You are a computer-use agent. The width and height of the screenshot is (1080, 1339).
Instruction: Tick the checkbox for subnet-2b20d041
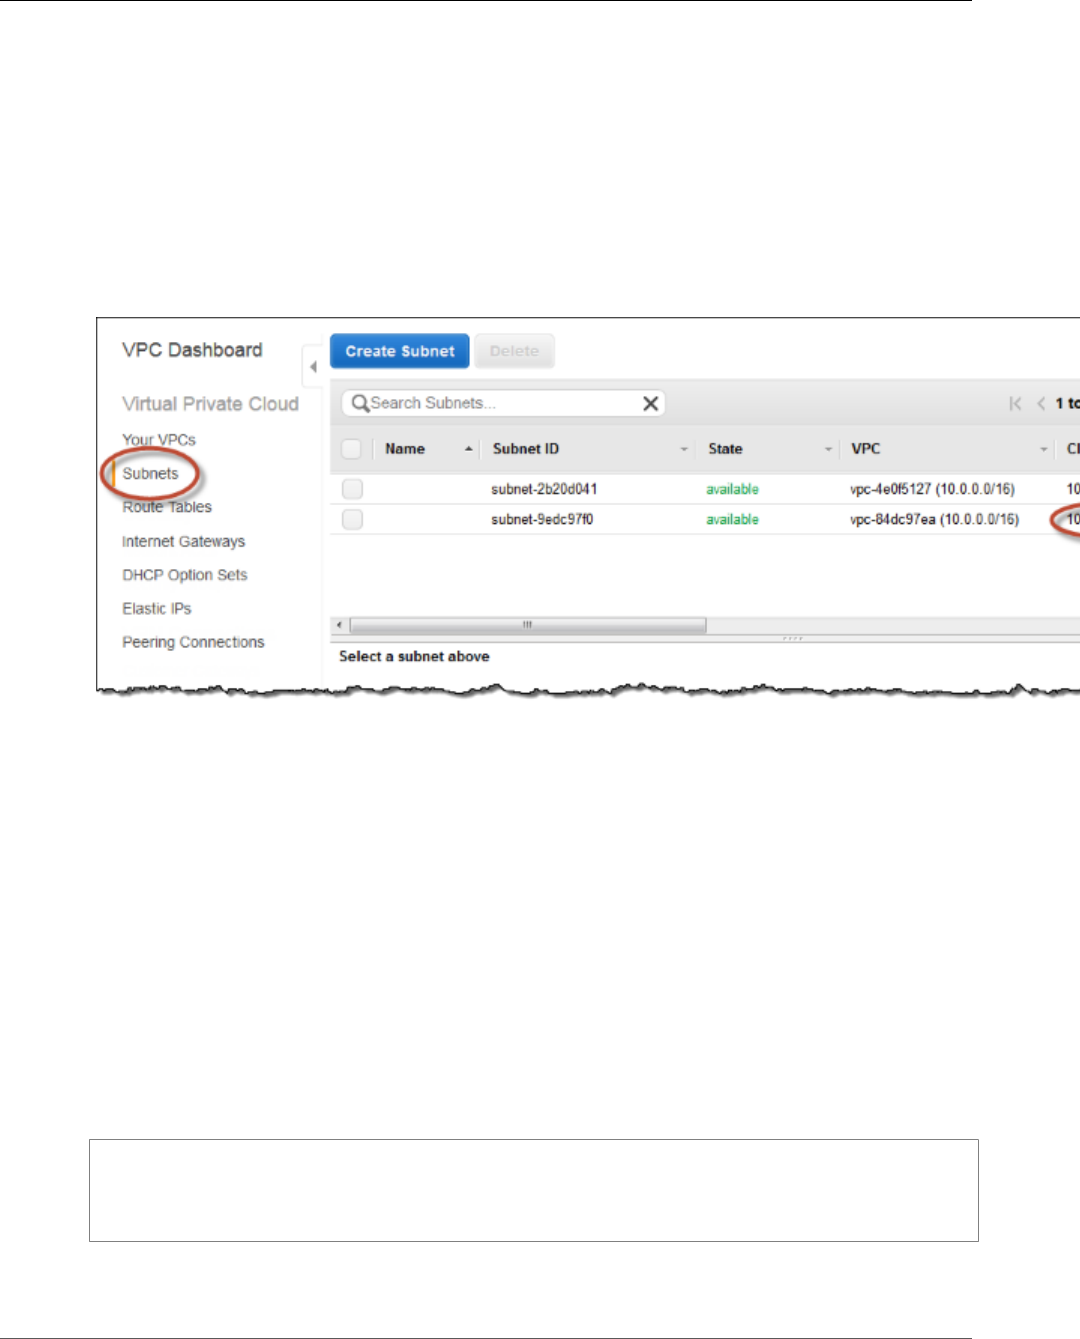[x=352, y=489]
